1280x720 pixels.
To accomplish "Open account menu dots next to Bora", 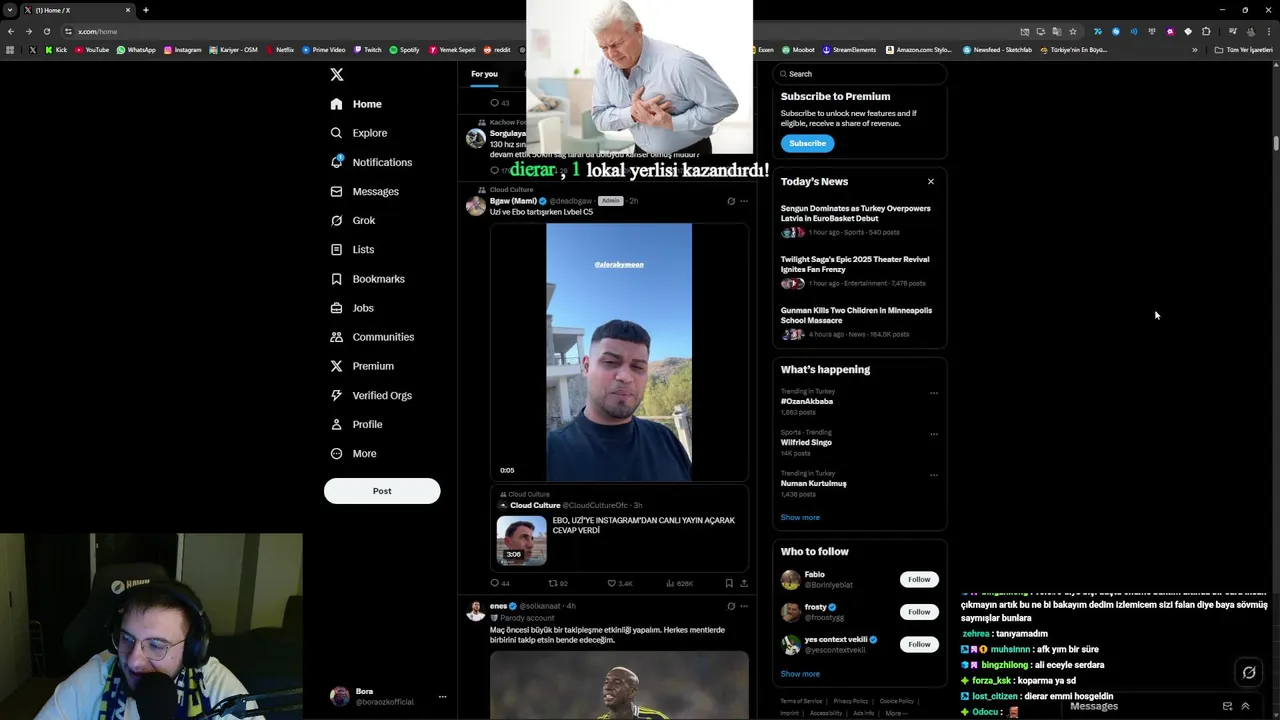I will pos(442,697).
